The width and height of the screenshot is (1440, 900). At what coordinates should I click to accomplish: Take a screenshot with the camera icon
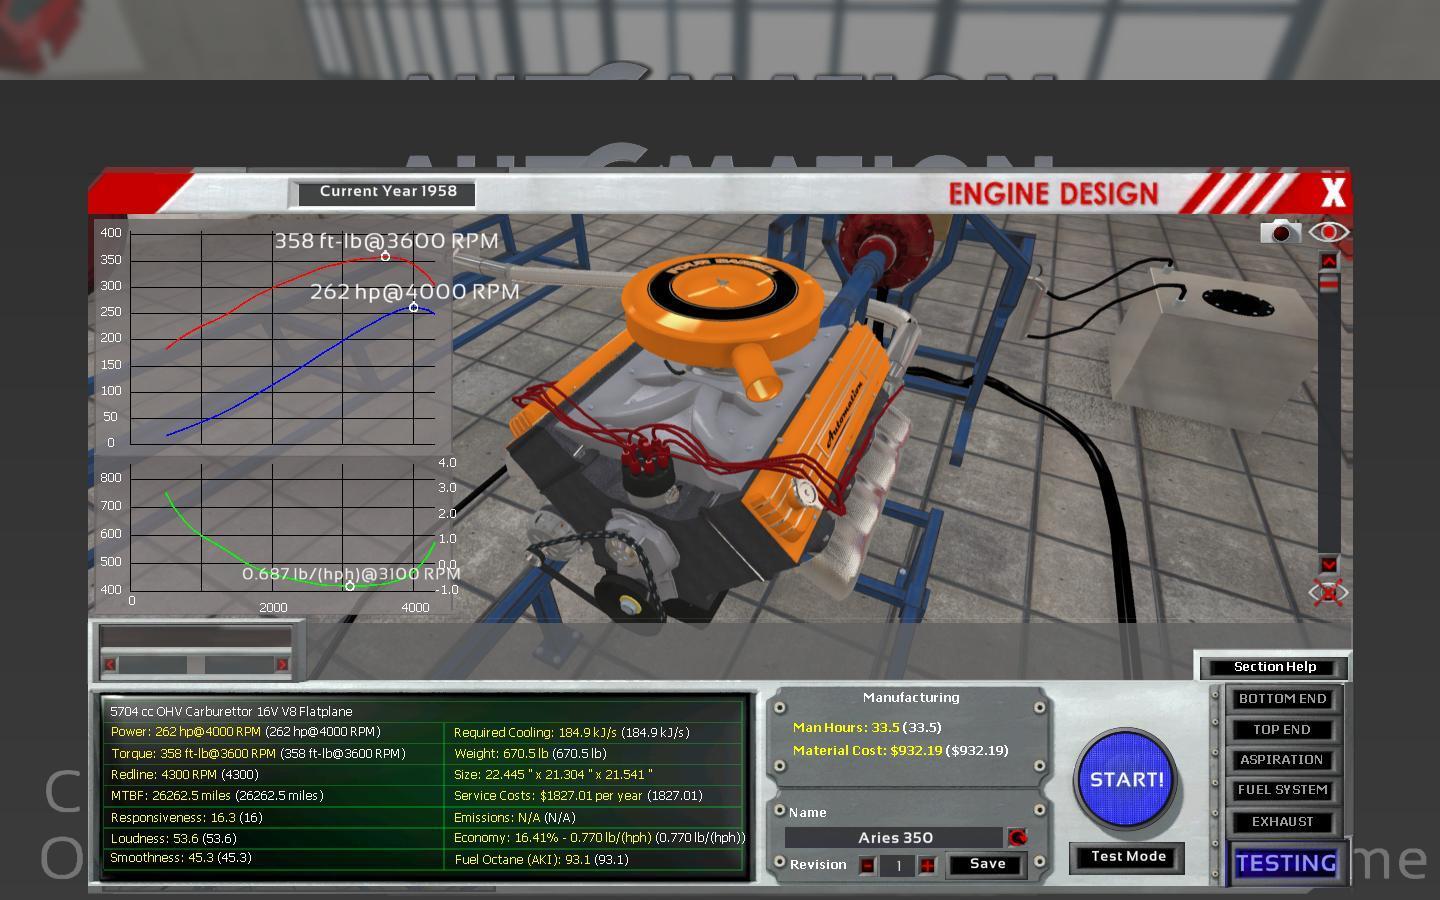point(1280,232)
